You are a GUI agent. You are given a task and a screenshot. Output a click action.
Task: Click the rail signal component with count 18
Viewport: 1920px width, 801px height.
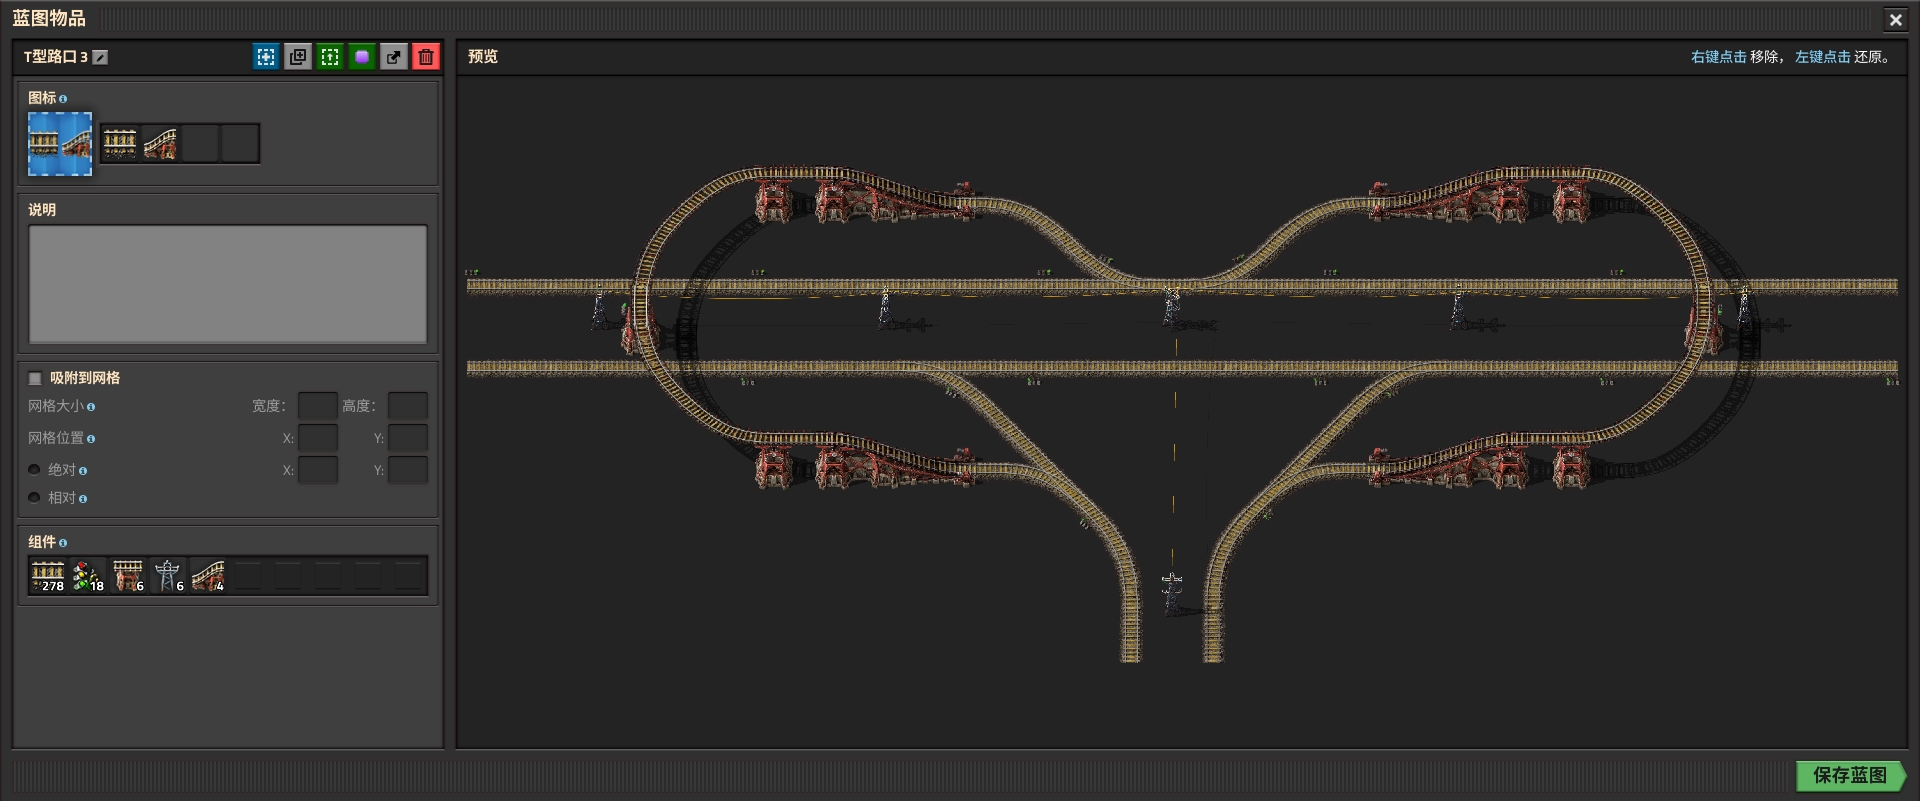pyautogui.click(x=88, y=576)
